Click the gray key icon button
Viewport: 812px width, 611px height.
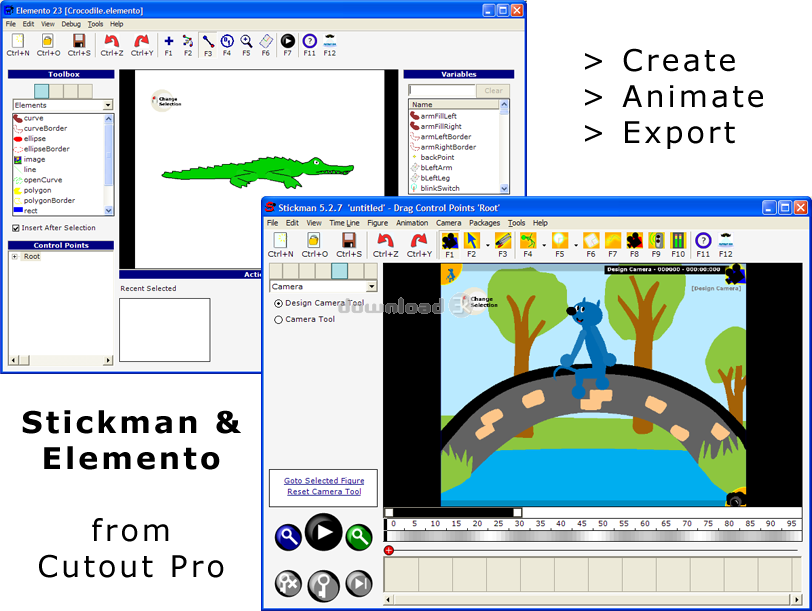[x=324, y=586]
